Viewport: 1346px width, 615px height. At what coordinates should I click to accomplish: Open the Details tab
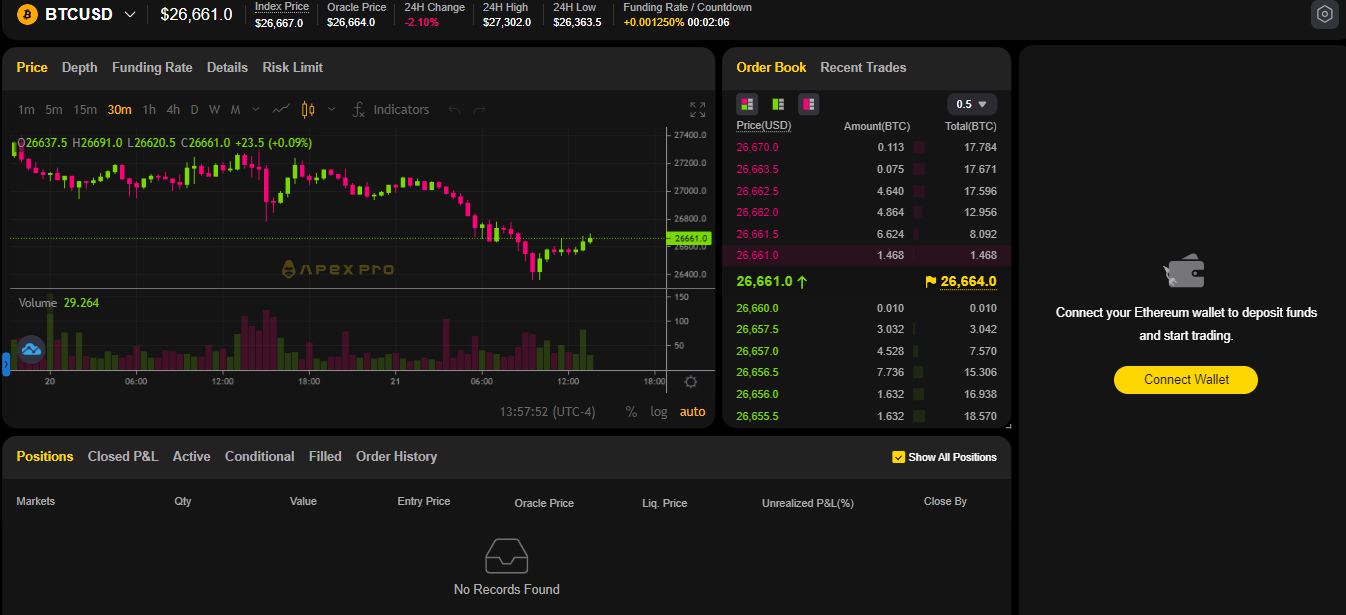227,67
